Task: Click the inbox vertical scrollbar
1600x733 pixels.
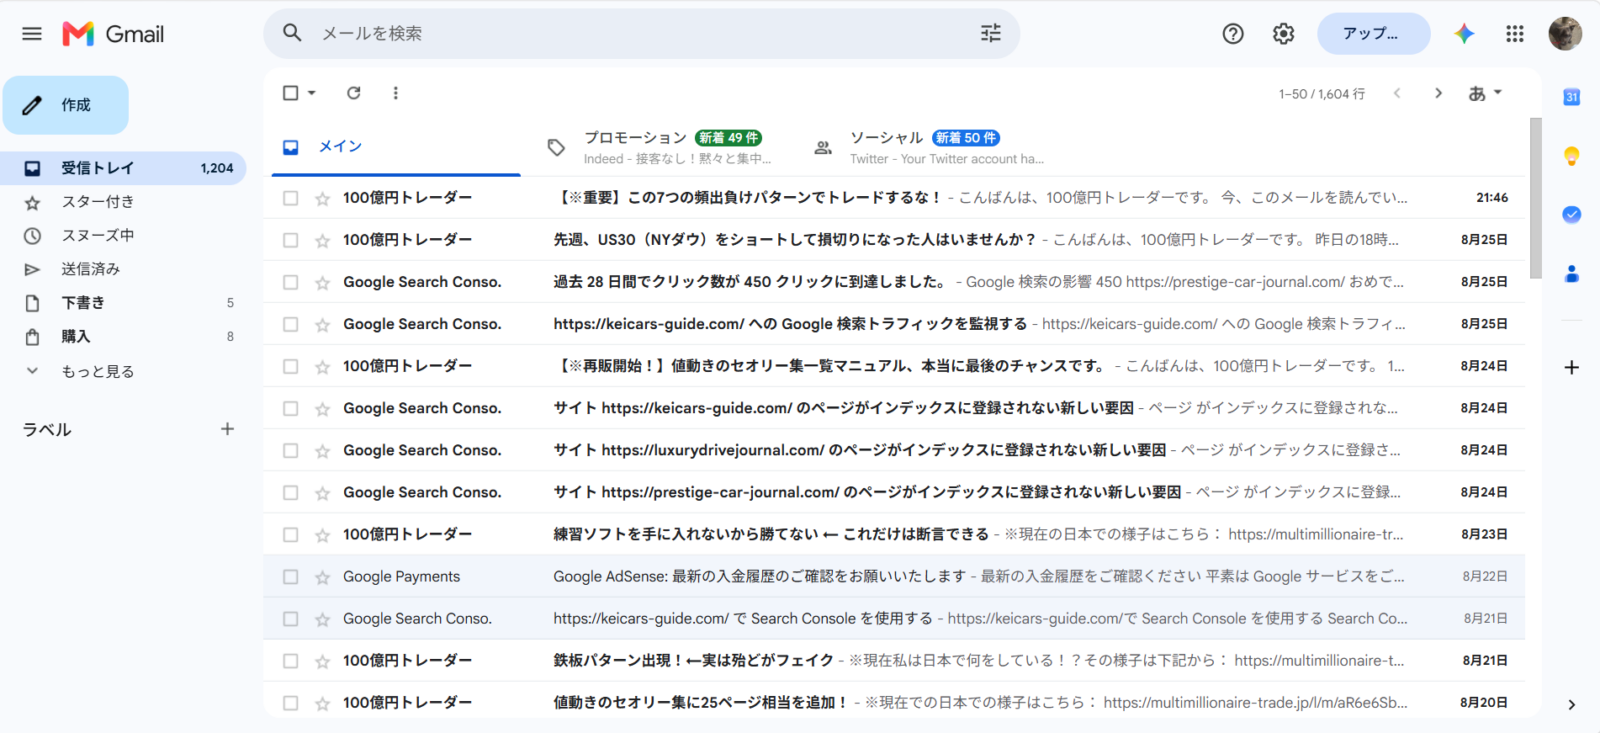Action: [x=1535, y=198]
